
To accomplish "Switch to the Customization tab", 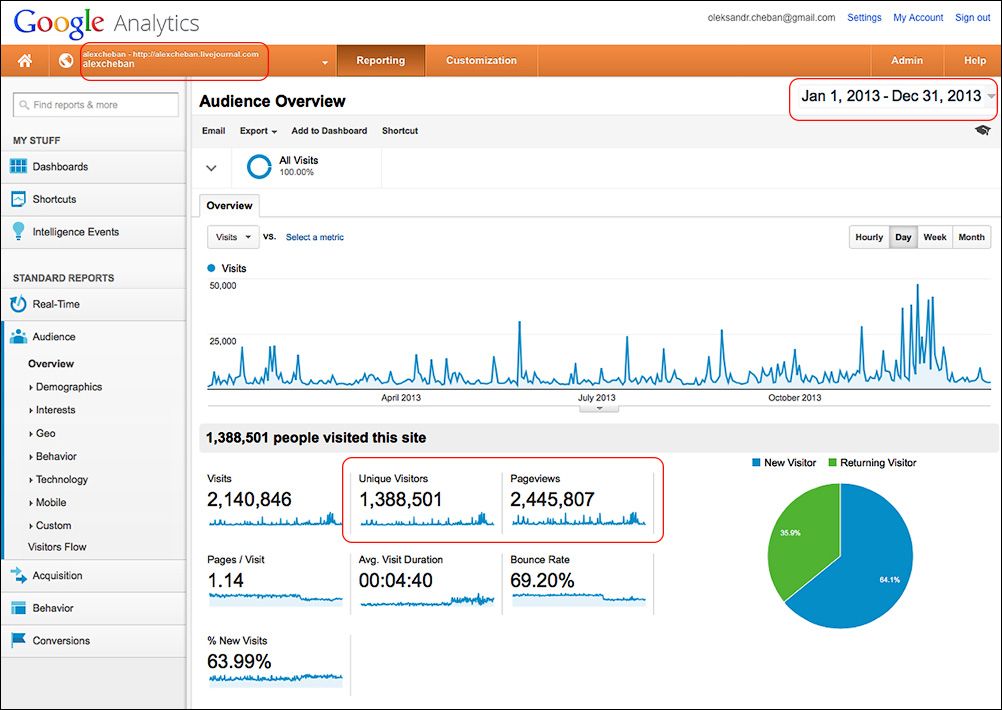I will tap(481, 61).
